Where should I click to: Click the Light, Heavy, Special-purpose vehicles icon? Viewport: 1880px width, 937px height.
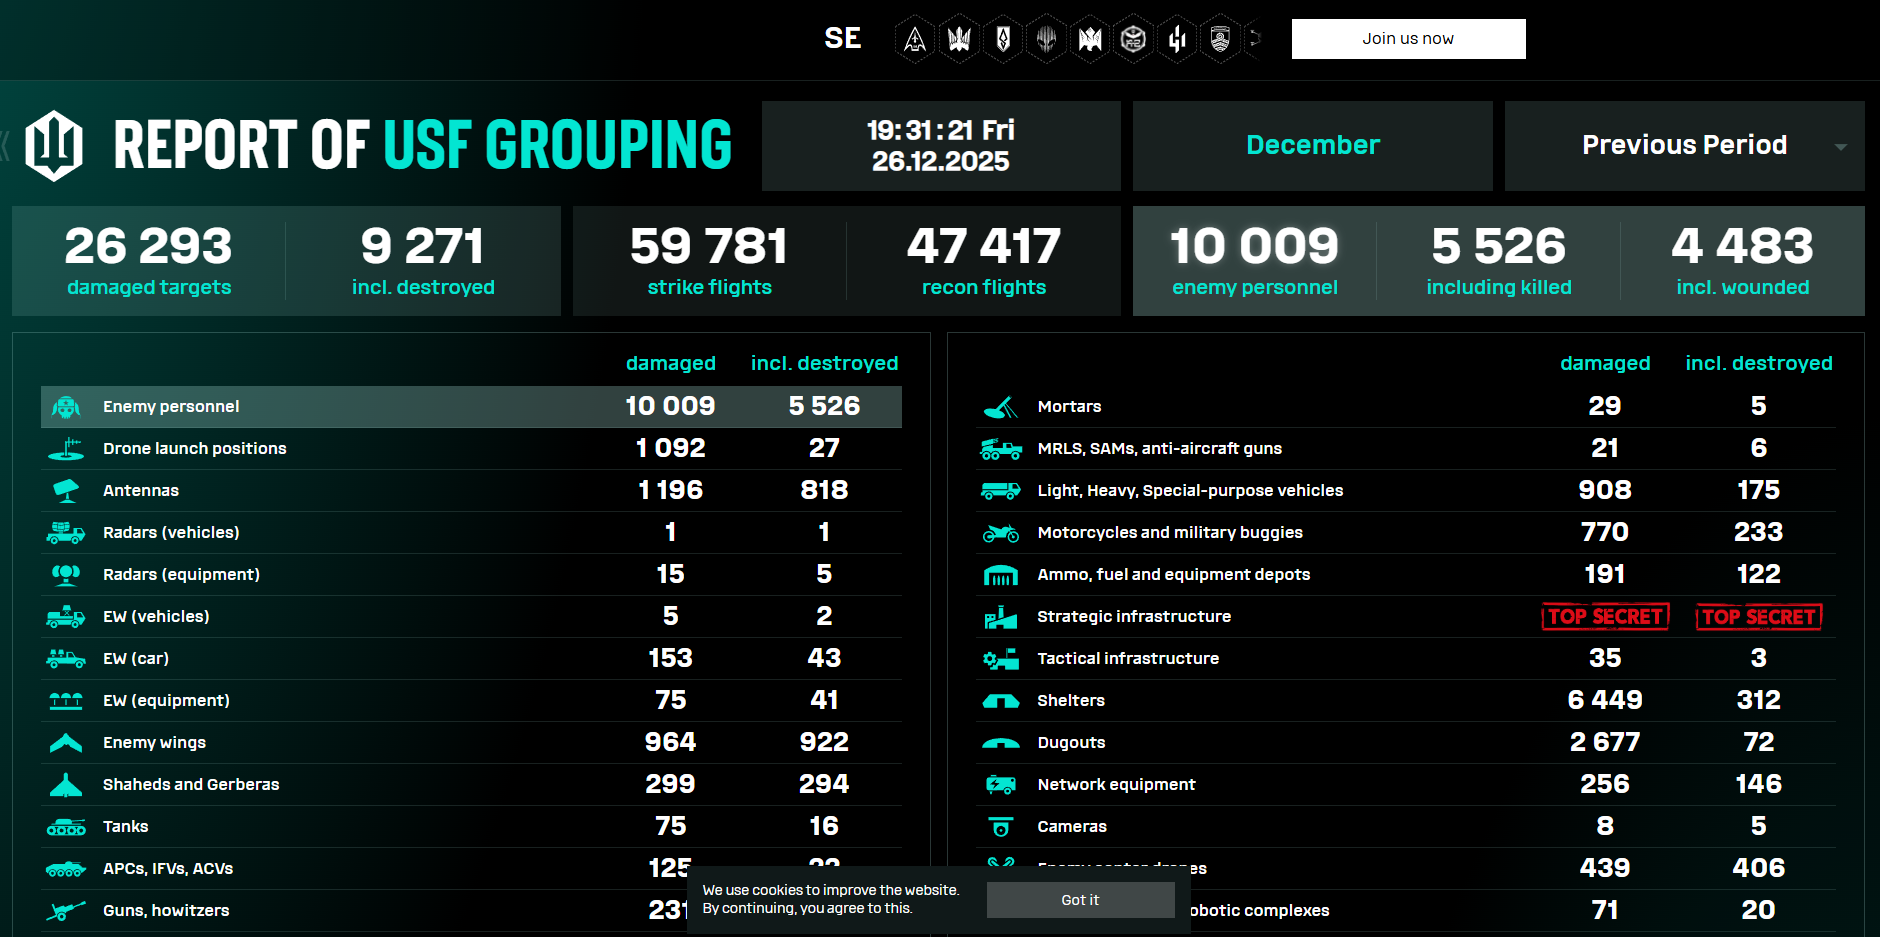pos(1001,491)
